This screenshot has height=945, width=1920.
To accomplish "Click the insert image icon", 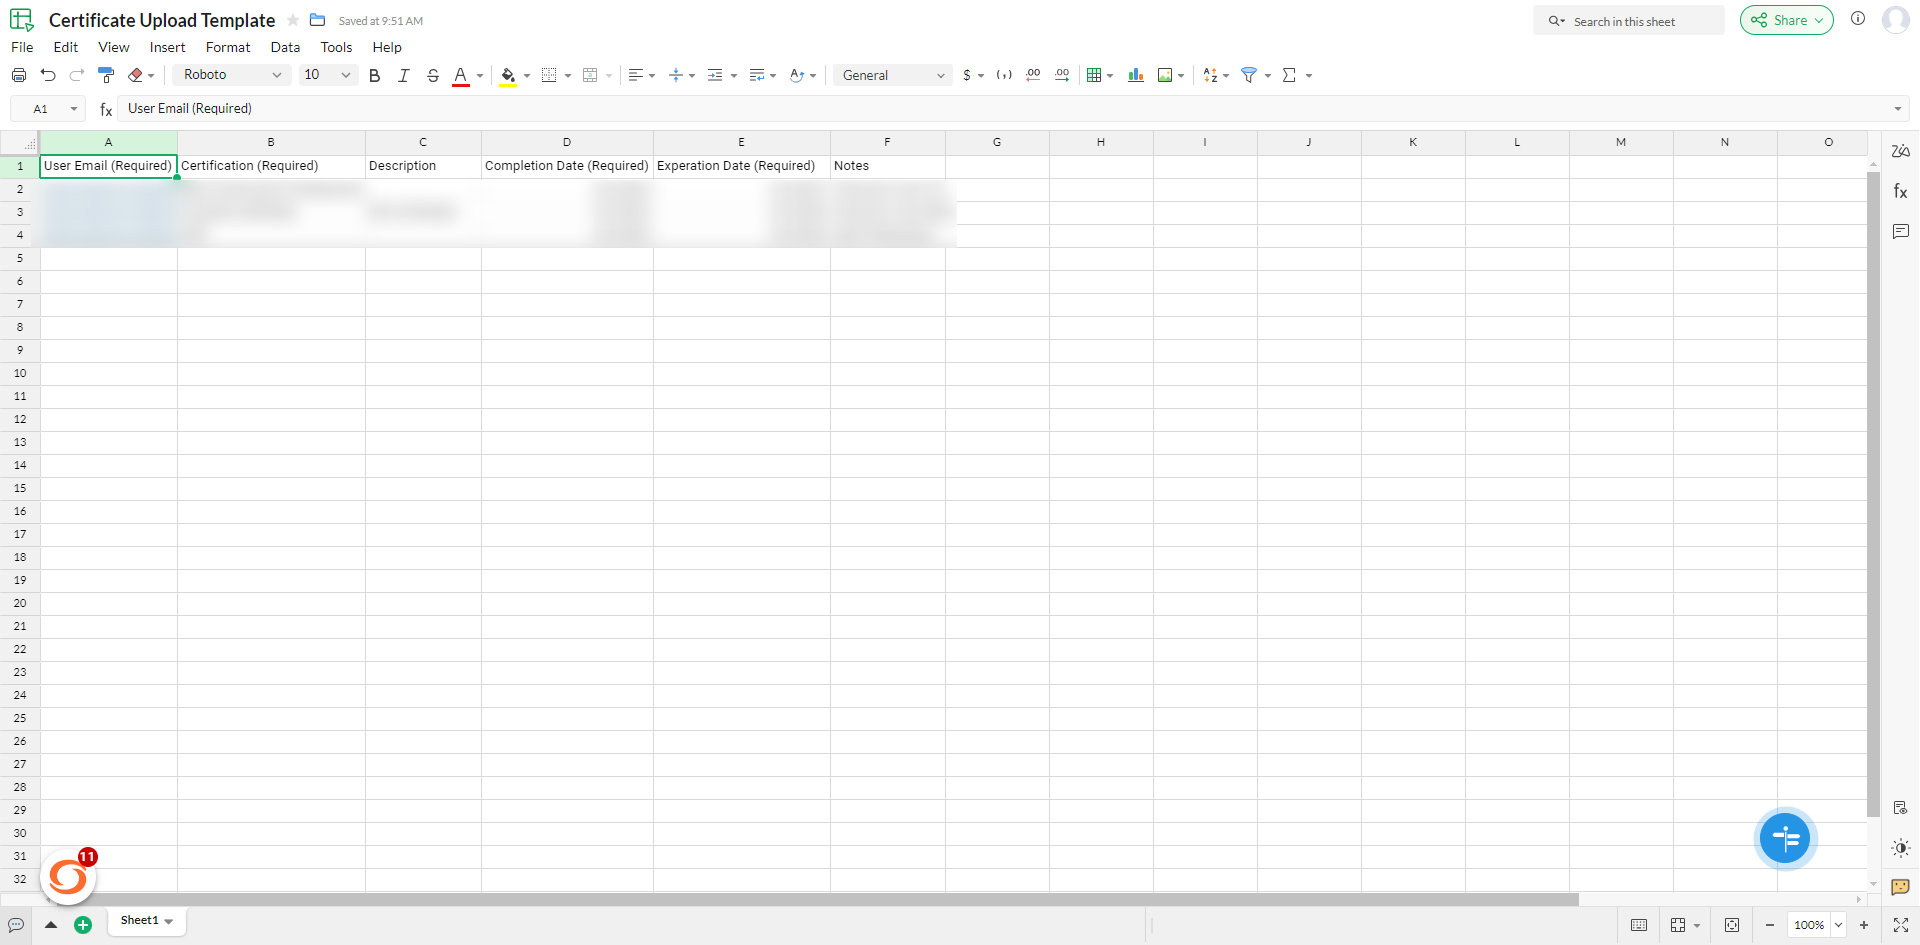I will (x=1165, y=75).
